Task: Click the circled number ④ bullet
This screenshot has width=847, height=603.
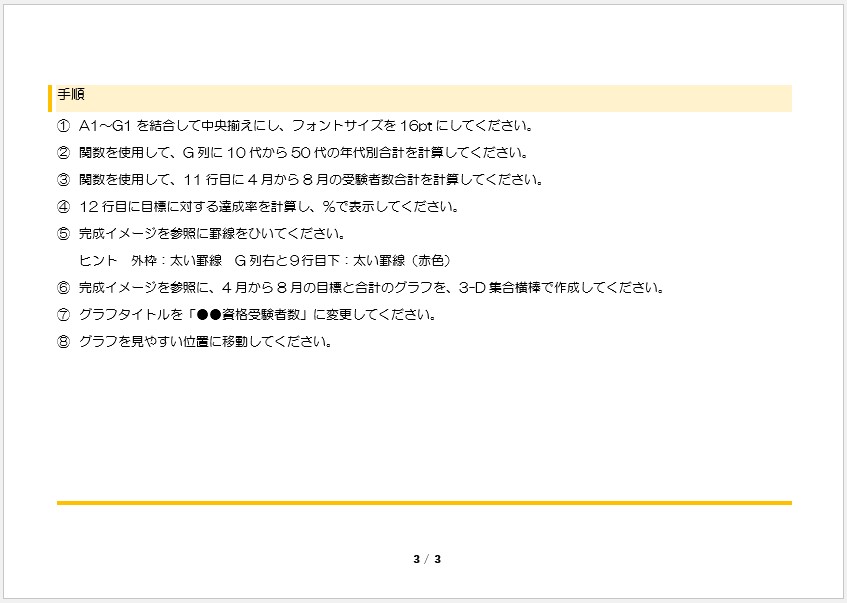Action: coord(64,208)
